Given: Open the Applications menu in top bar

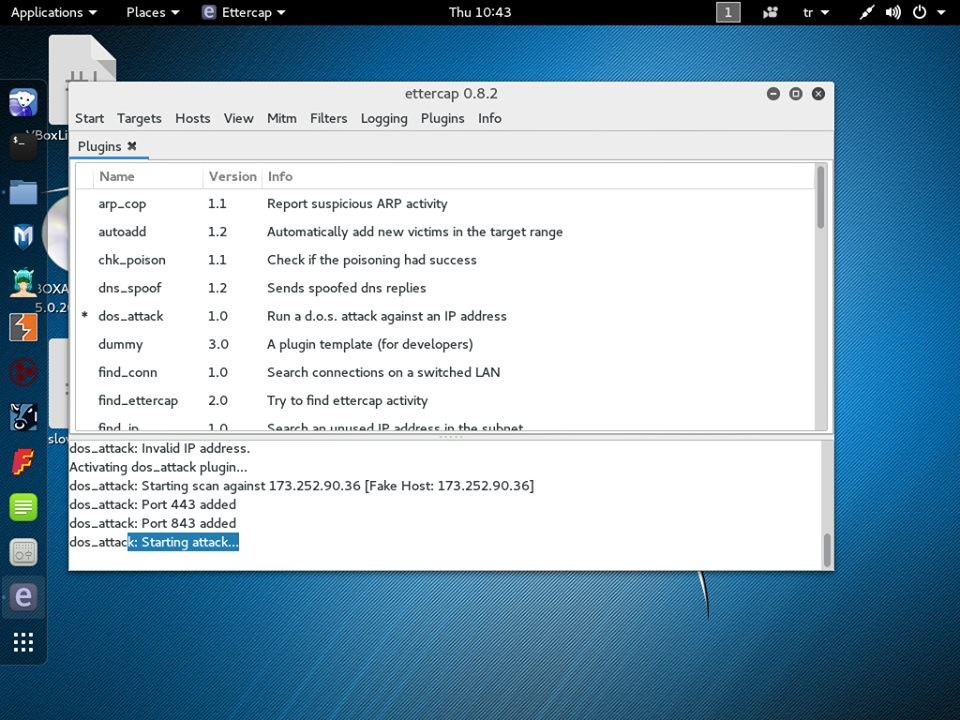Looking at the screenshot, I should tap(54, 12).
